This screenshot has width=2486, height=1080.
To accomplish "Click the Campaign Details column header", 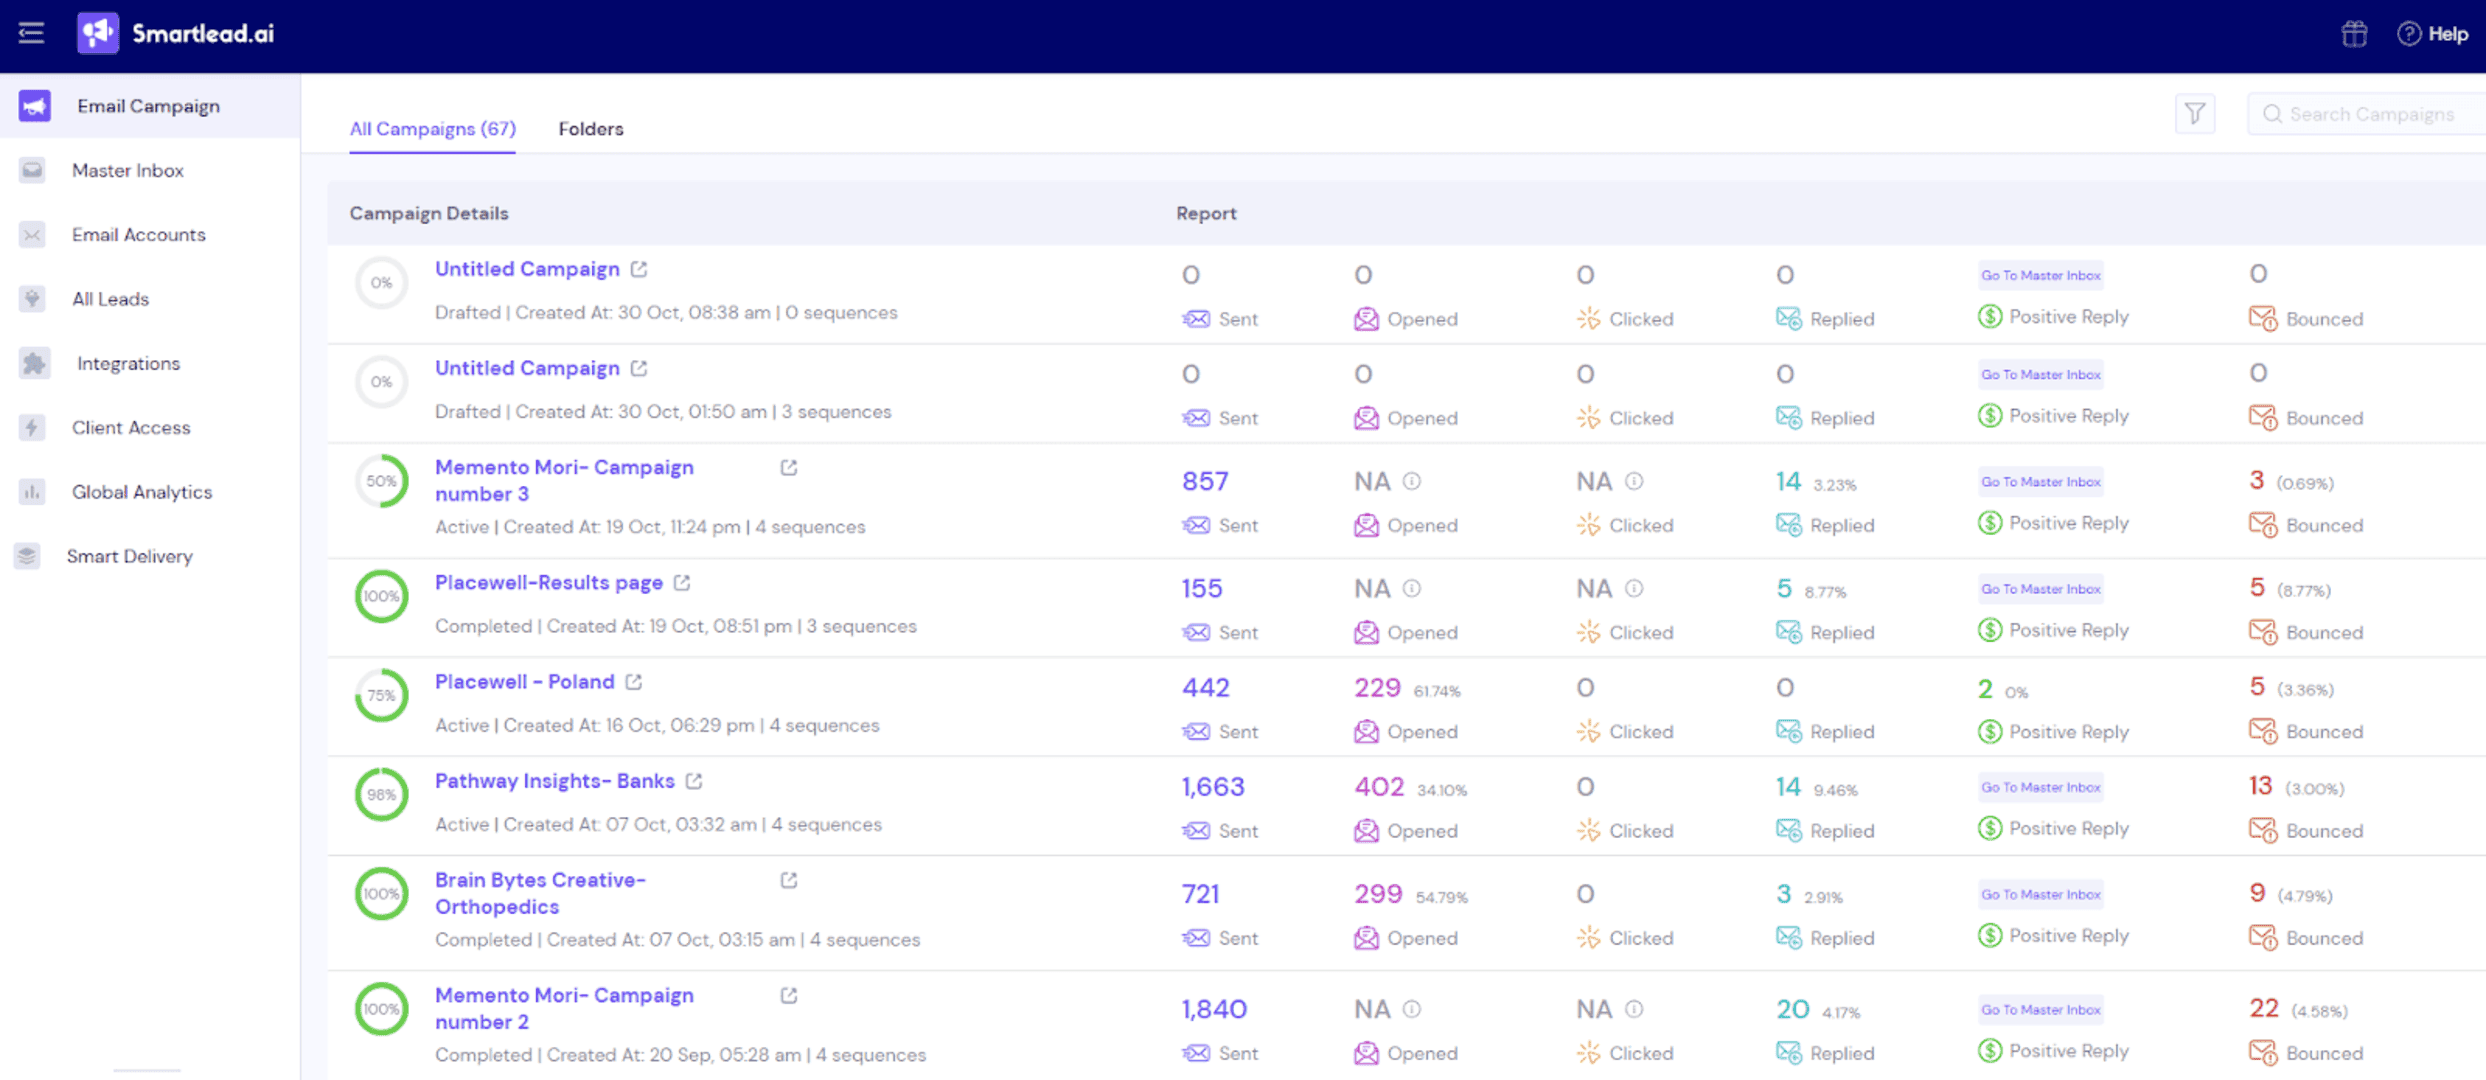I will (x=429, y=213).
